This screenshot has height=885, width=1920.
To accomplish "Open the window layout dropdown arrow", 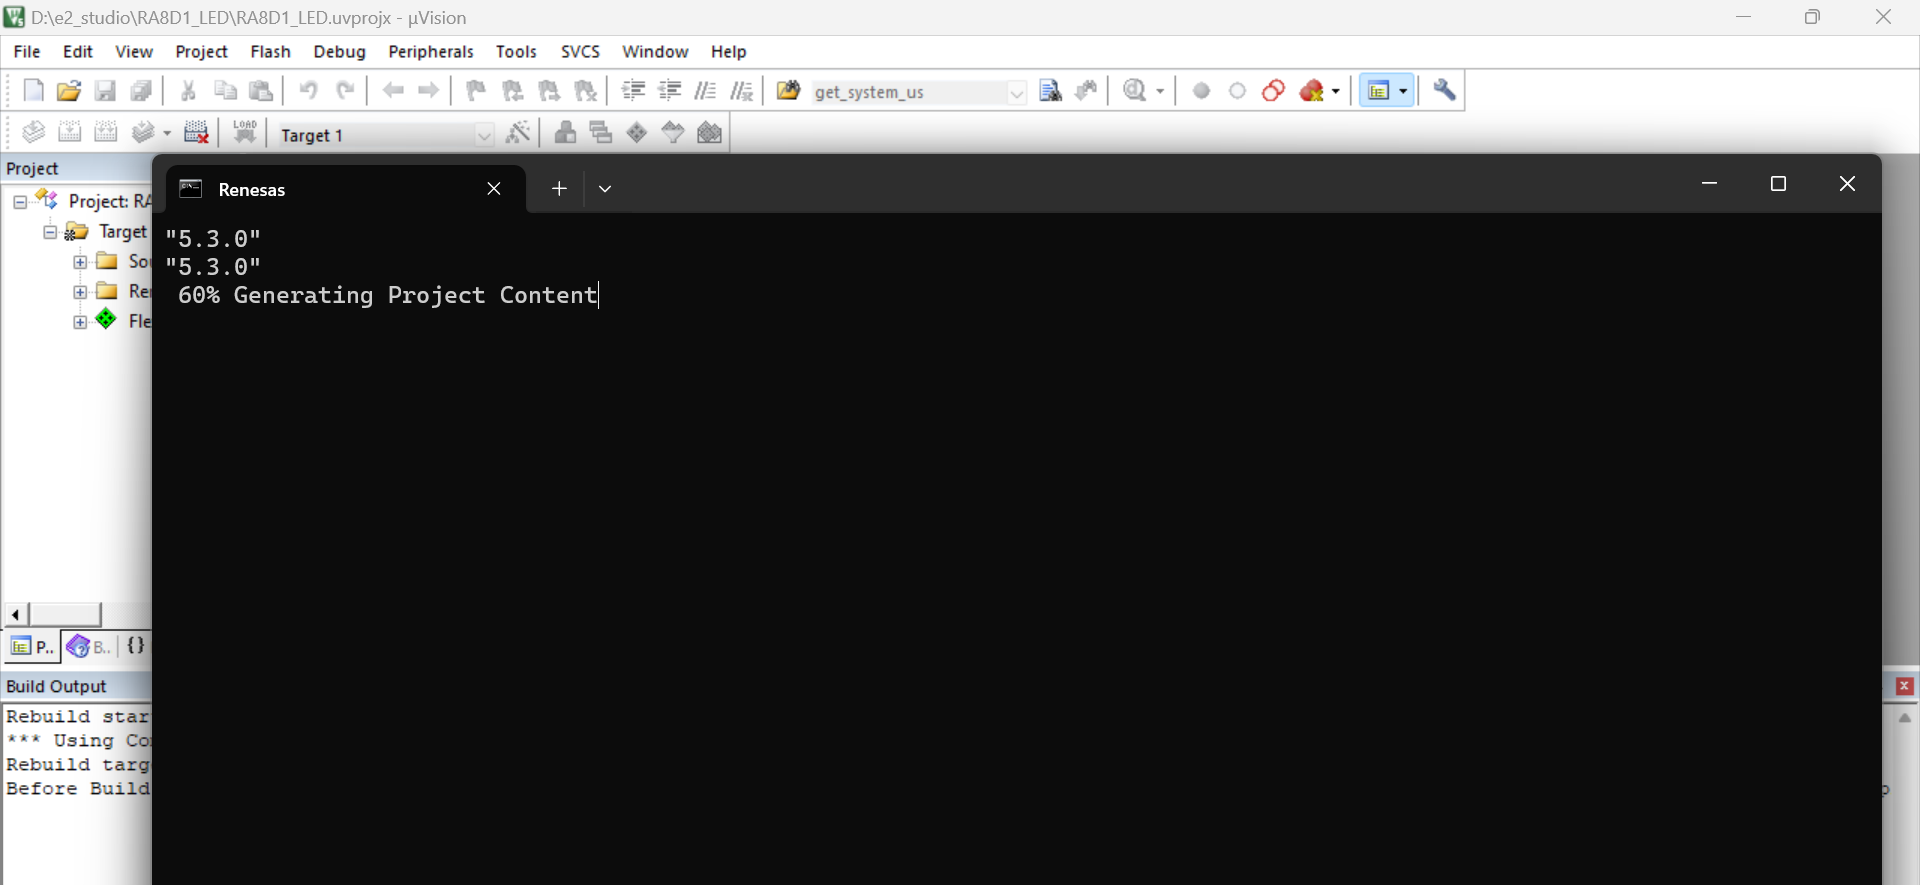I will 1403,91.
